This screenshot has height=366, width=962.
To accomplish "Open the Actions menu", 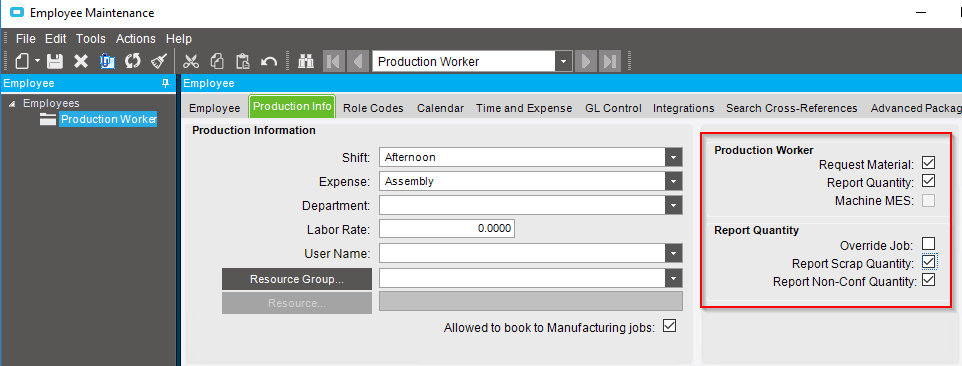I will click(136, 39).
